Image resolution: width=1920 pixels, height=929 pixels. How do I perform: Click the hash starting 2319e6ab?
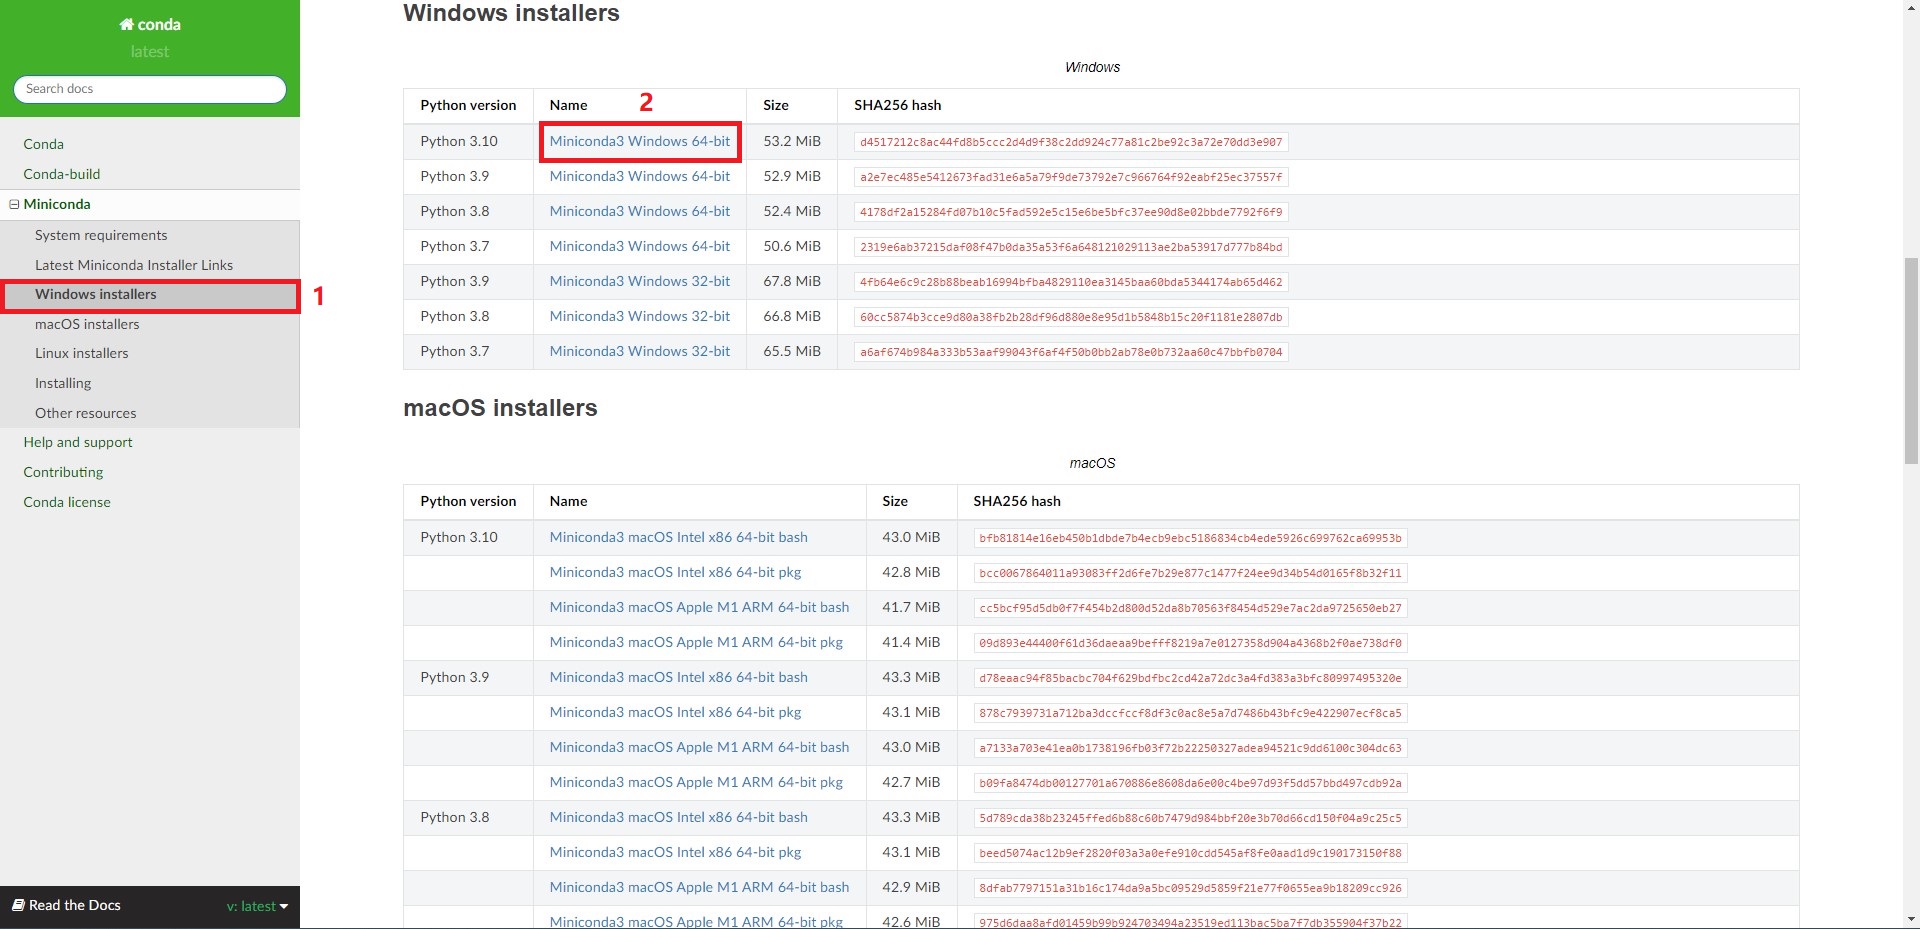click(x=1071, y=247)
